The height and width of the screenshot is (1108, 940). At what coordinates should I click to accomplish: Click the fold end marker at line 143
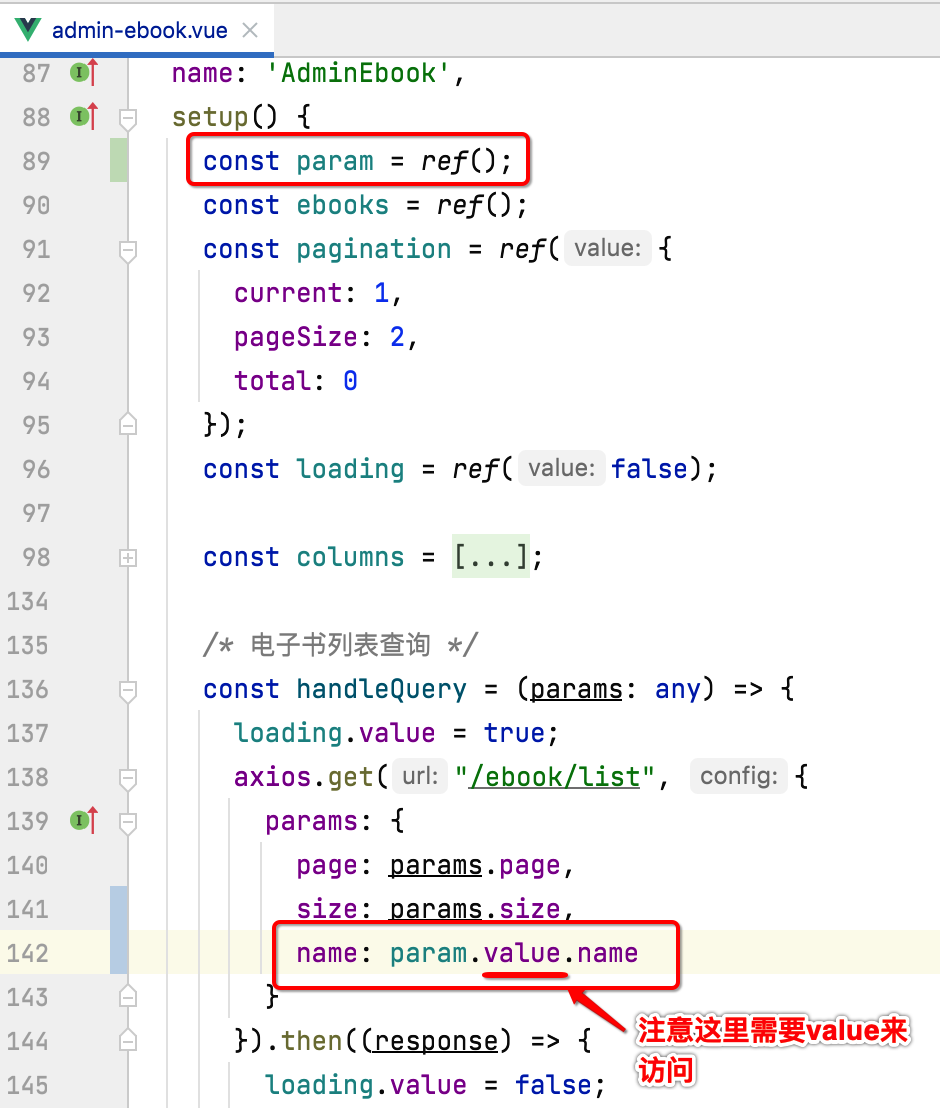pyautogui.click(x=128, y=996)
